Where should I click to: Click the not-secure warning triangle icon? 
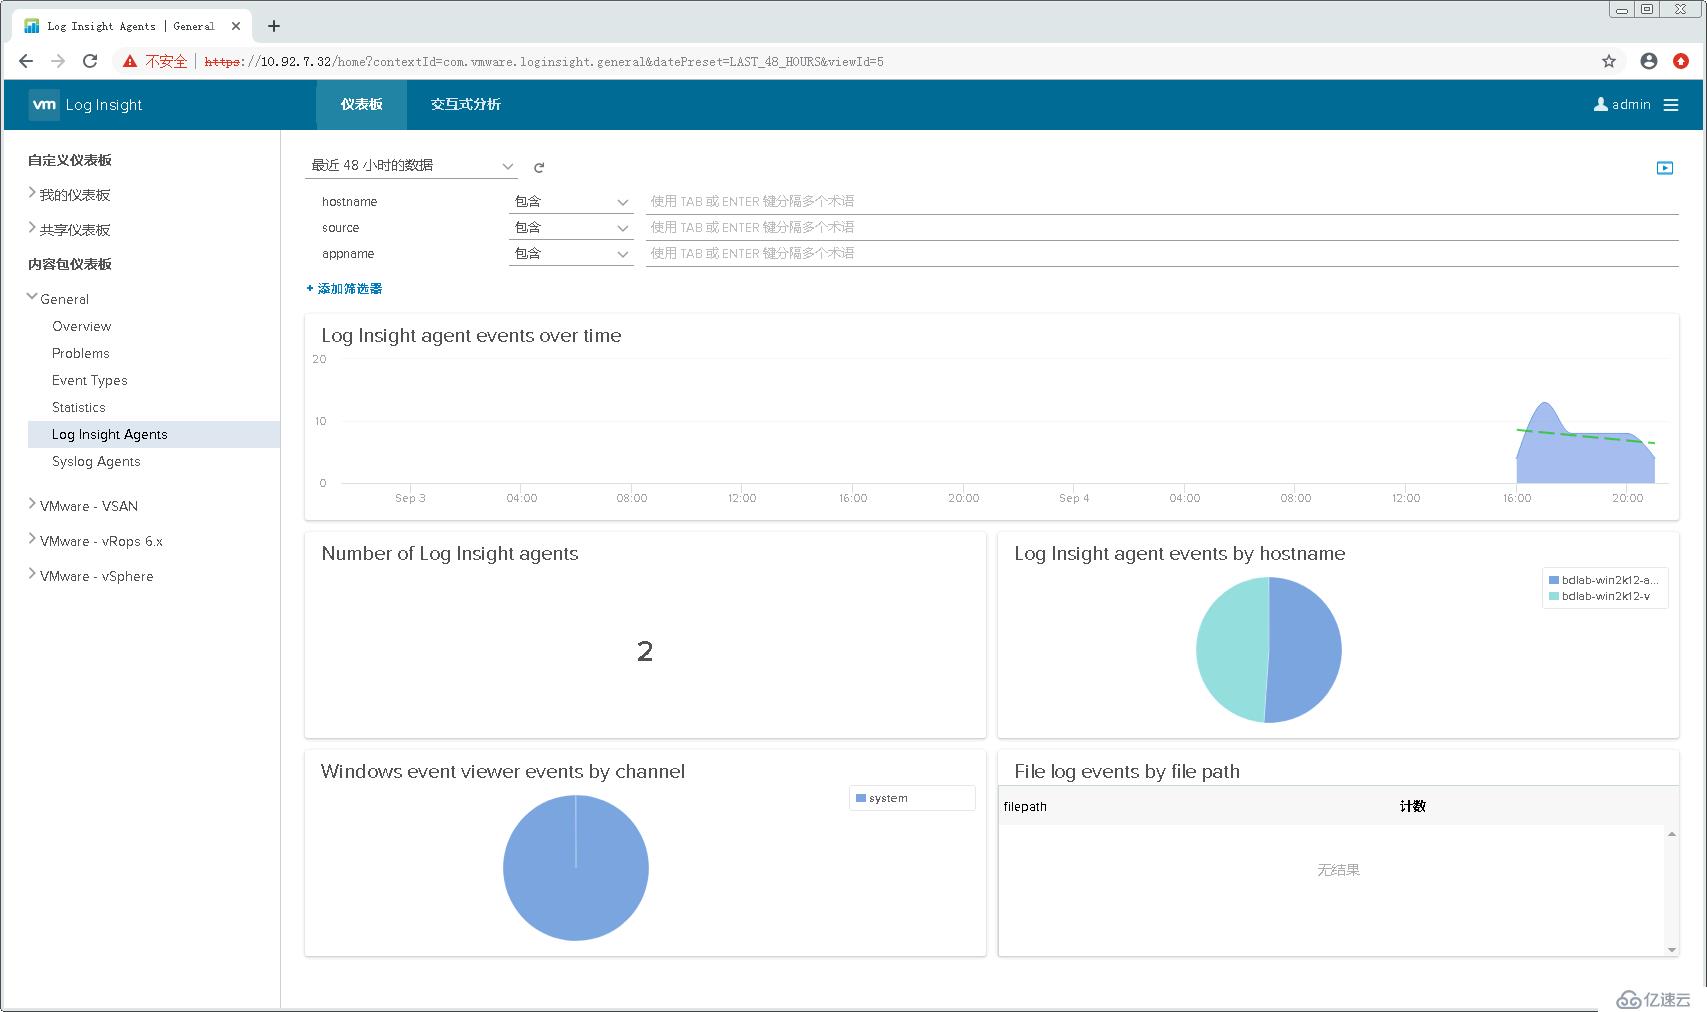(130, 61)
